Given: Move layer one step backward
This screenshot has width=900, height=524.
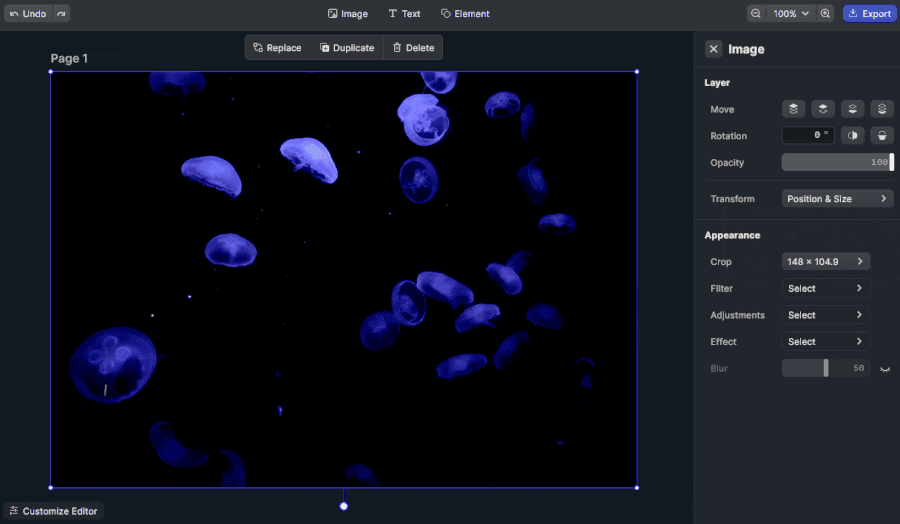Looking at the screenshot, I should tap(852, 109).
